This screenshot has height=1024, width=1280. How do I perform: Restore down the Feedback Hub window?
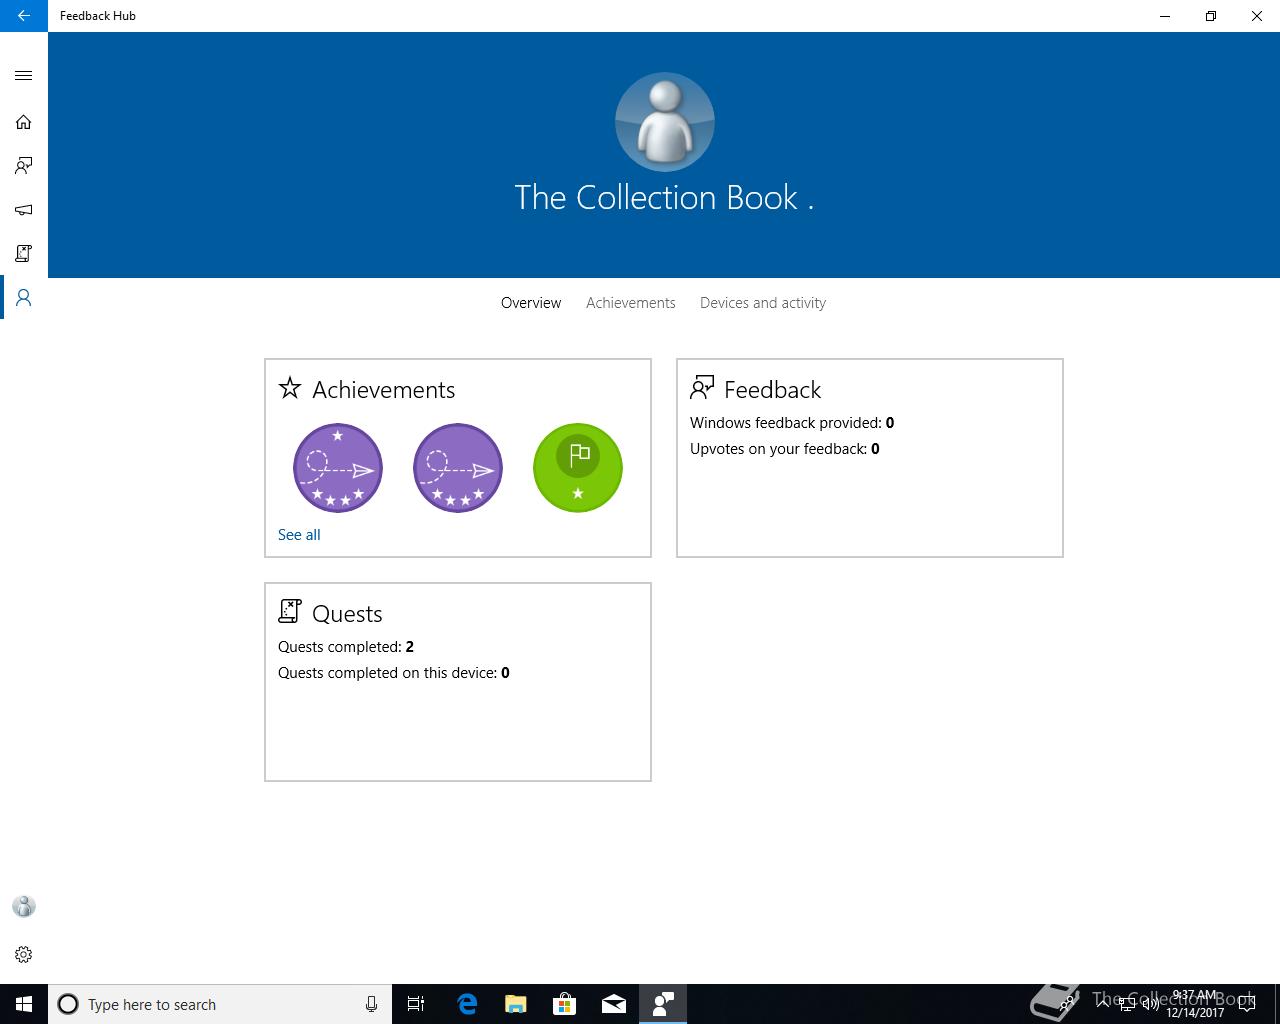pos(1211,16)
